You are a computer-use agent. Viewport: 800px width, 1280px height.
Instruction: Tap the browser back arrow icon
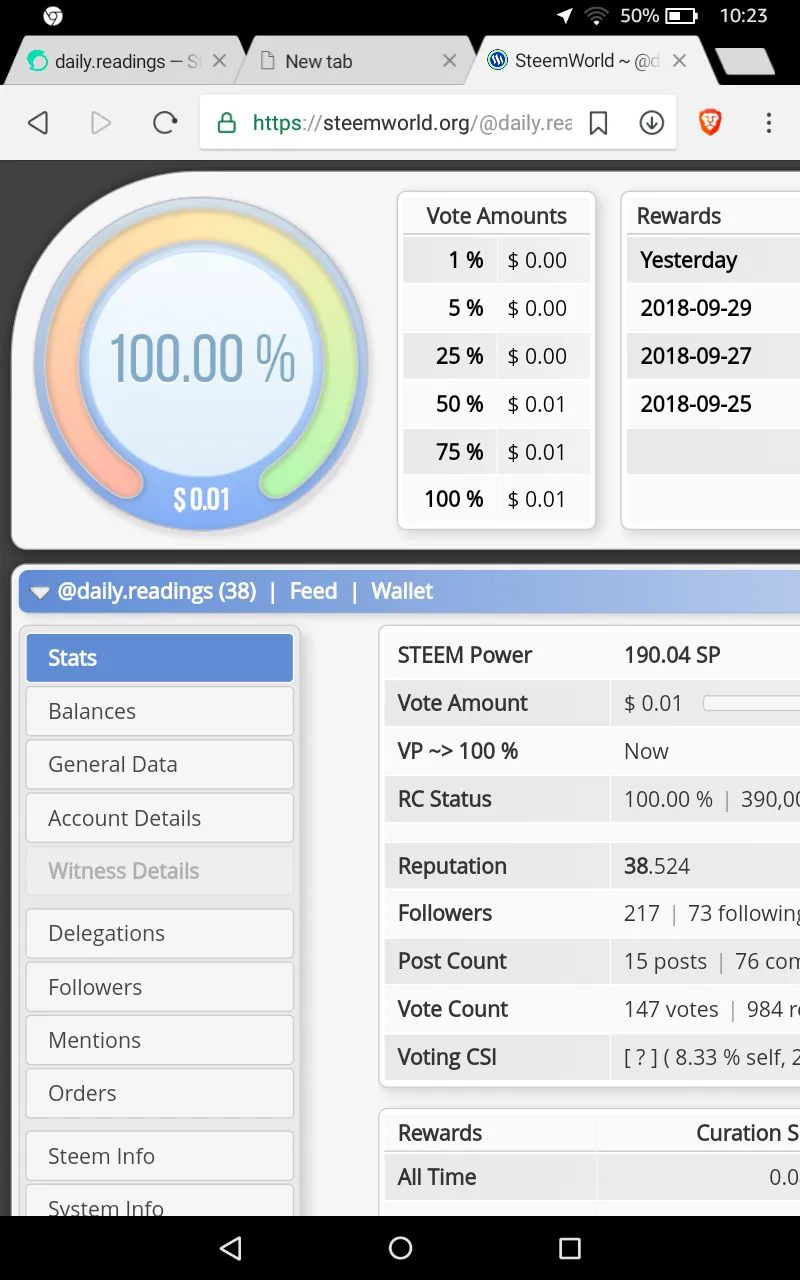coord(38,123)
